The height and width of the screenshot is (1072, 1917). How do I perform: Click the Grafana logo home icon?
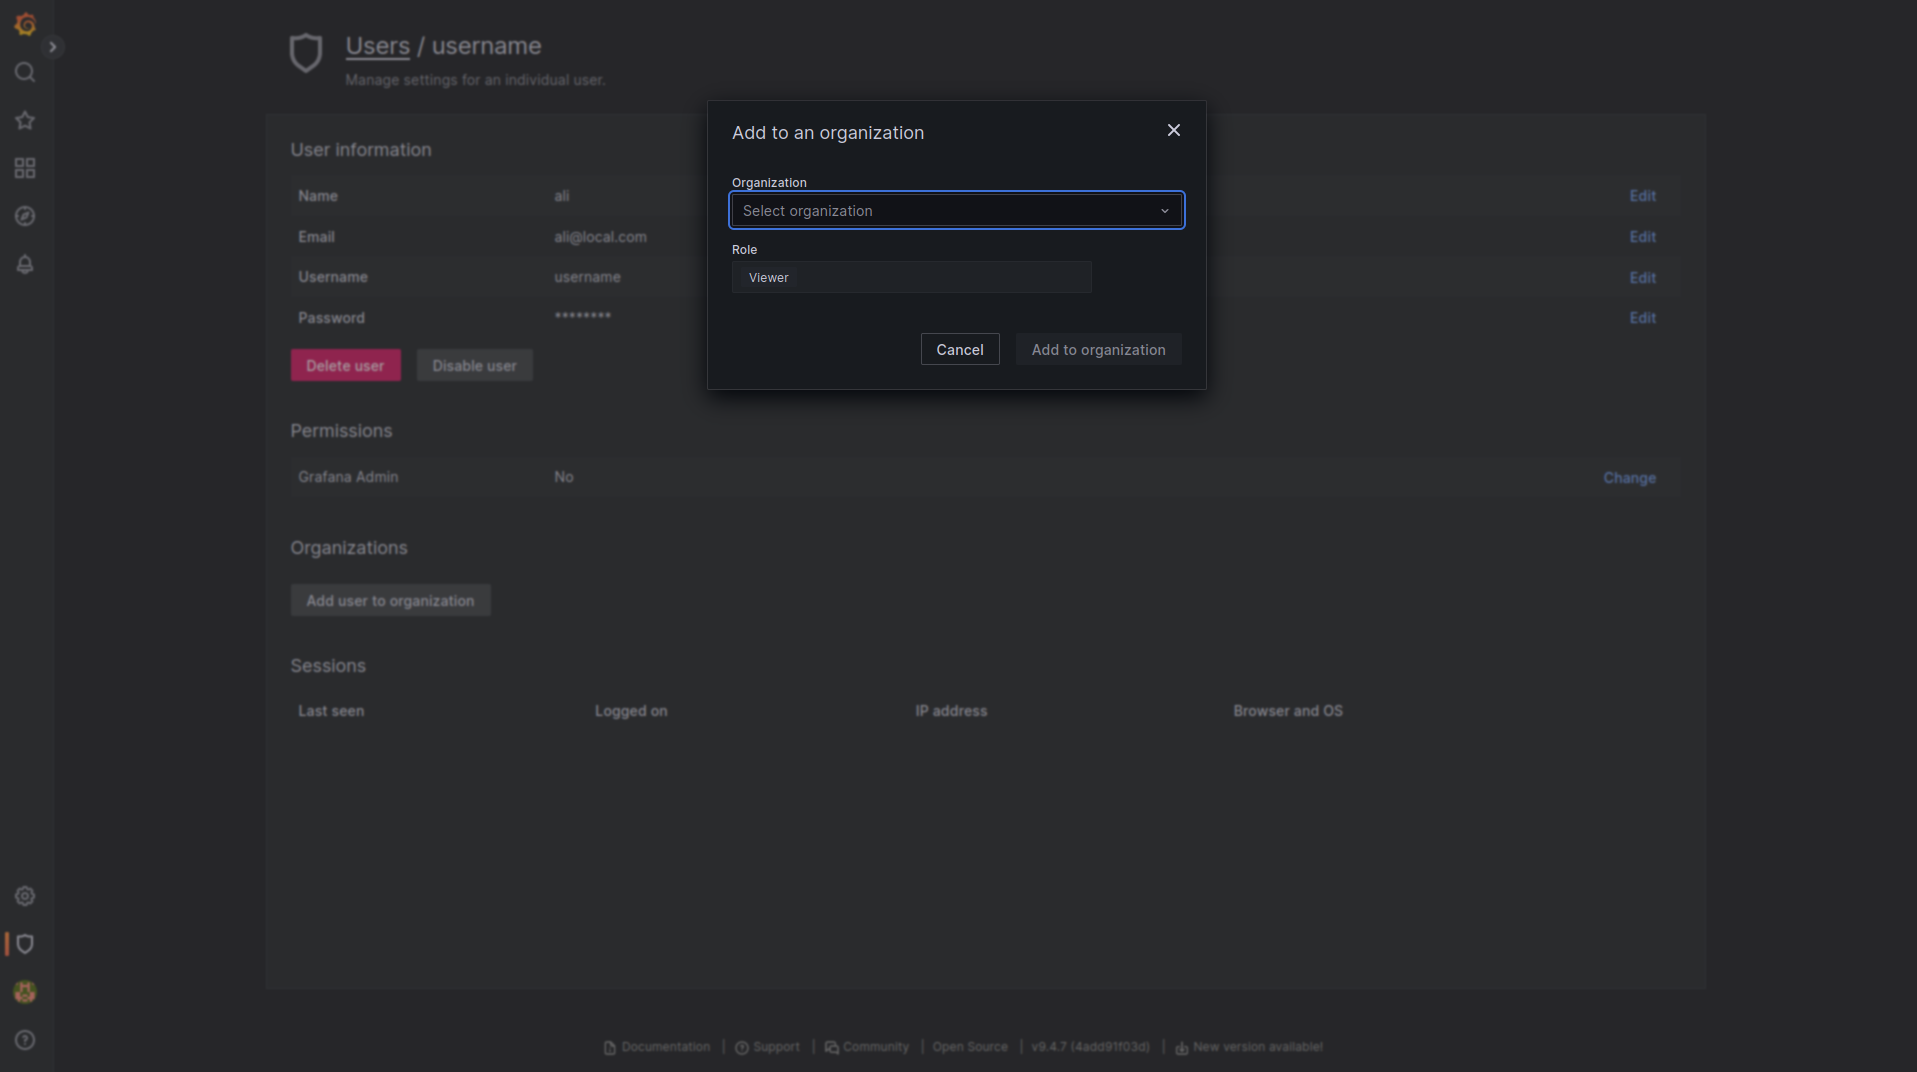pyautogui.click(x=25, y=24)
